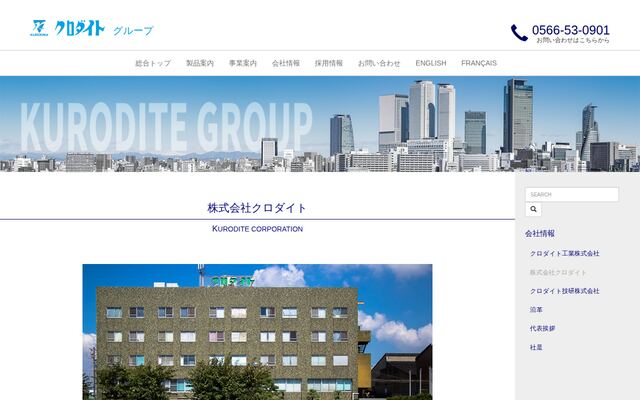Screen dimensions: 640x400
Task: Click the search magnifier button
Action: pos(533,209)
